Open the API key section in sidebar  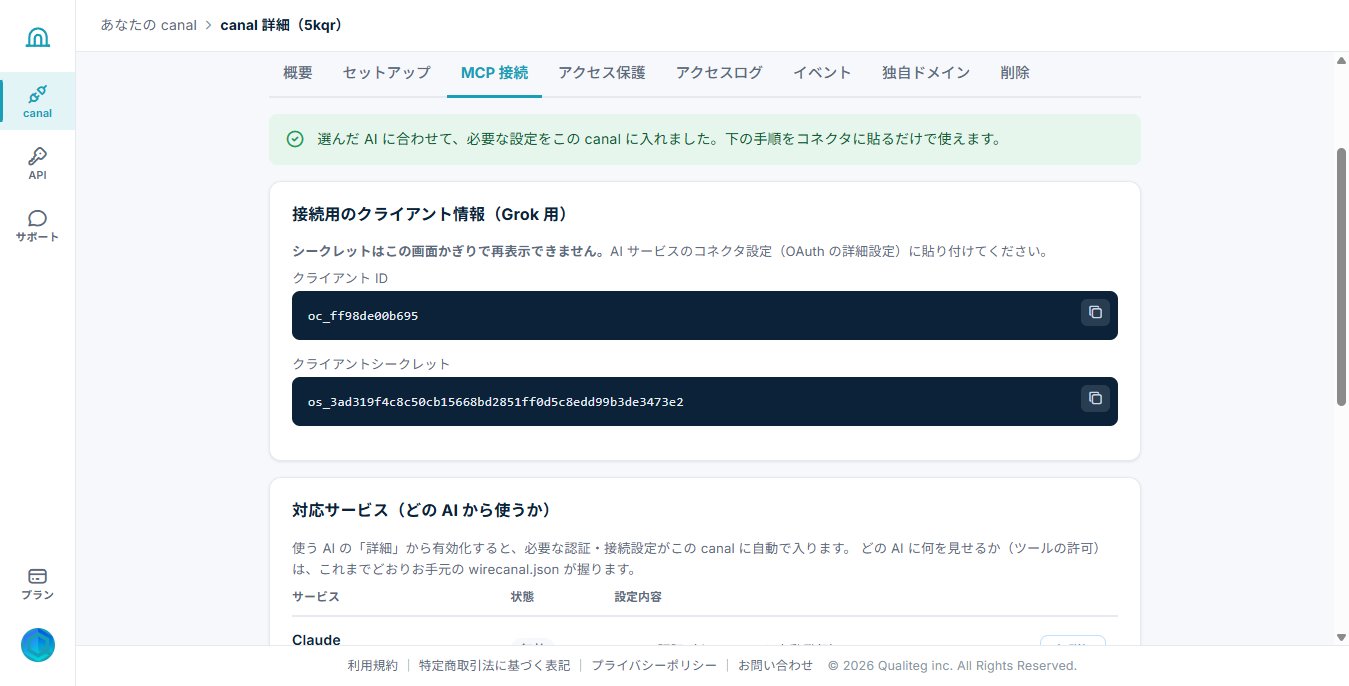click(x=38, y=163)
